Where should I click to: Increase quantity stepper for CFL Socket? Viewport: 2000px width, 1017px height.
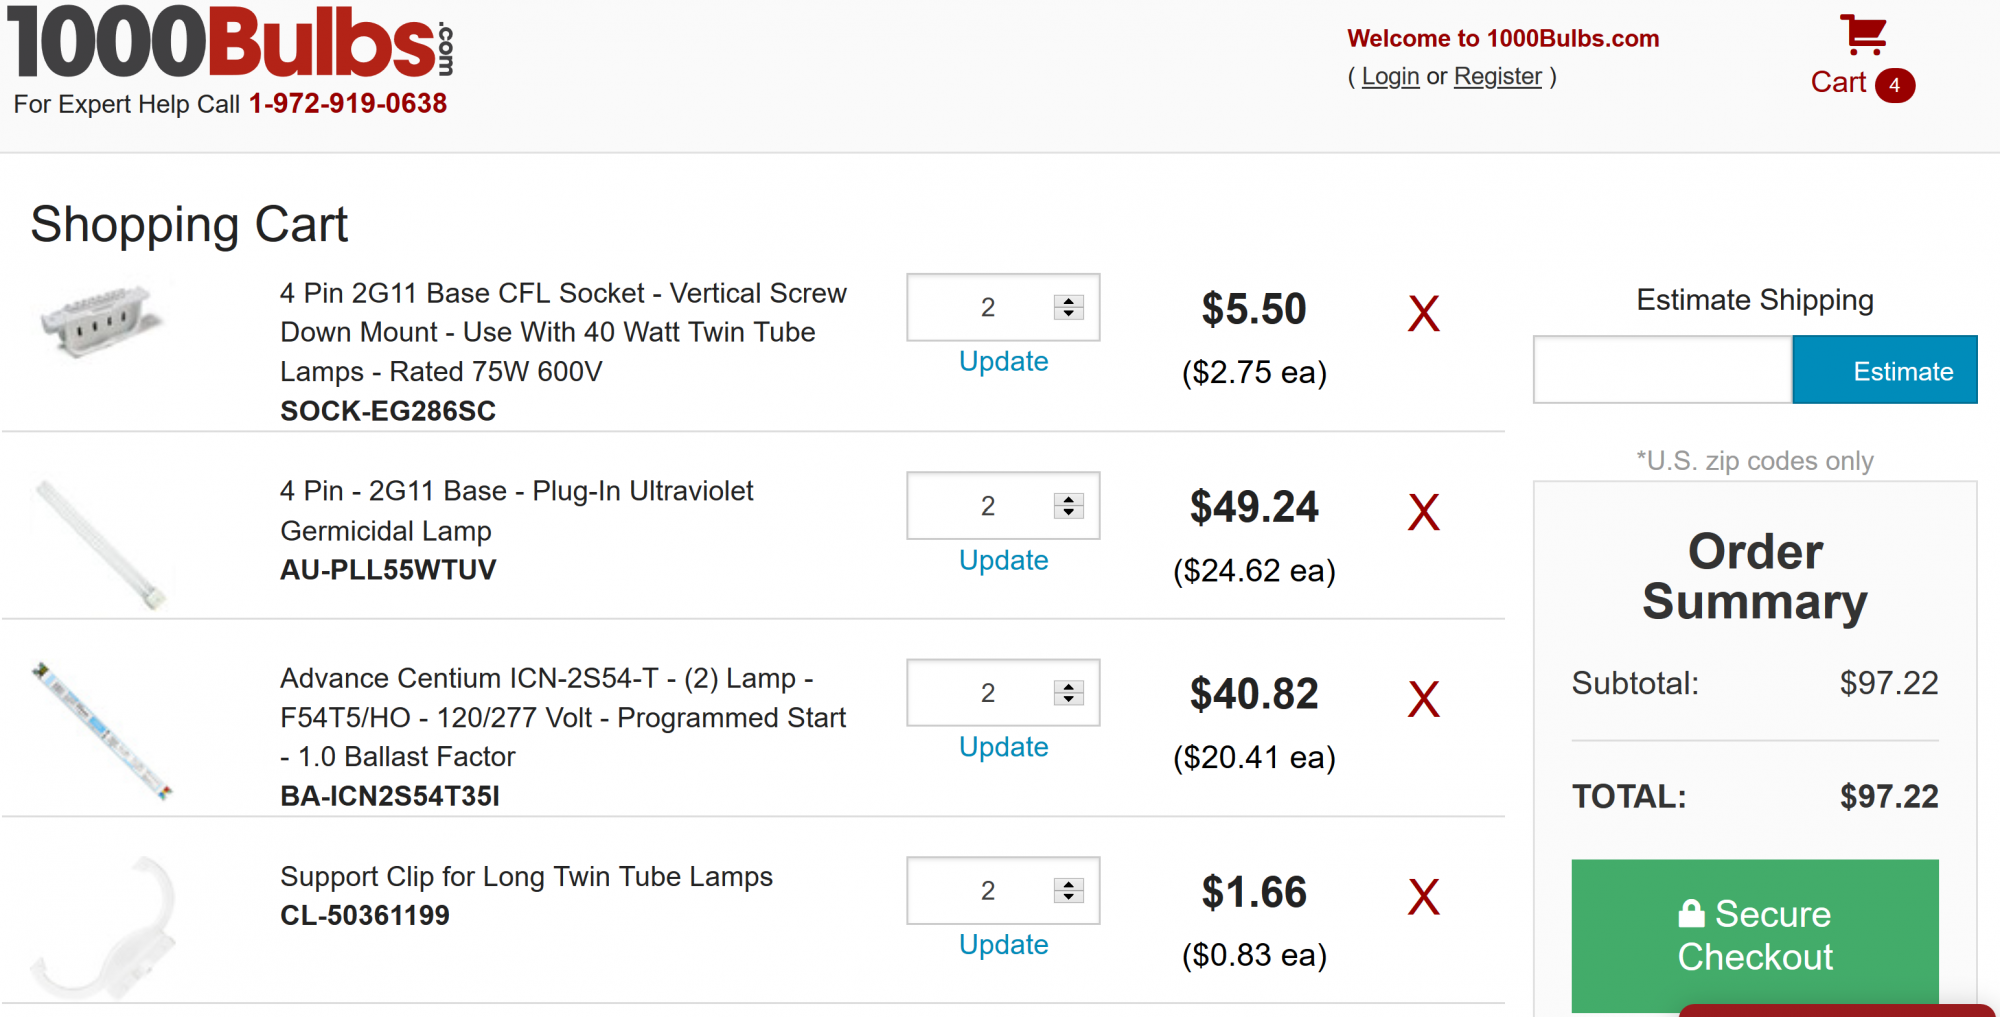[x=1069, y=301]
